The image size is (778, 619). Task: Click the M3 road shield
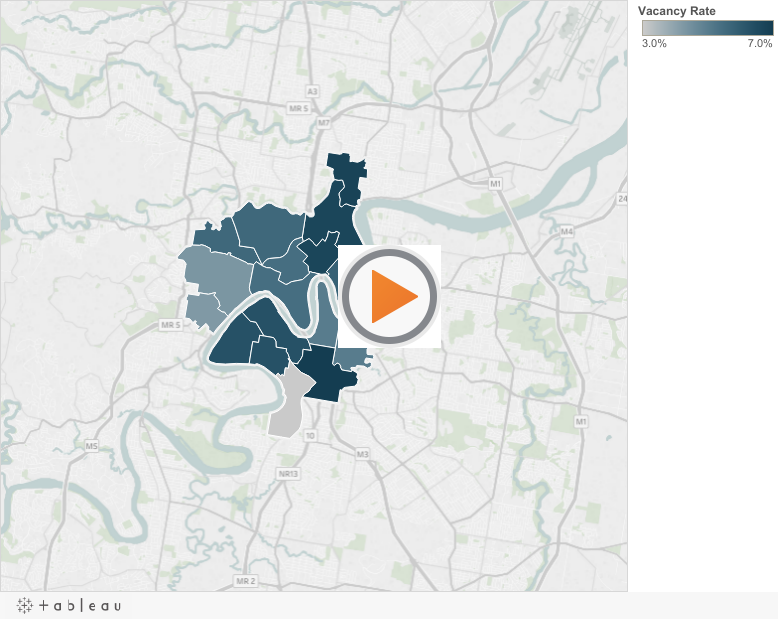coord(362,453)
